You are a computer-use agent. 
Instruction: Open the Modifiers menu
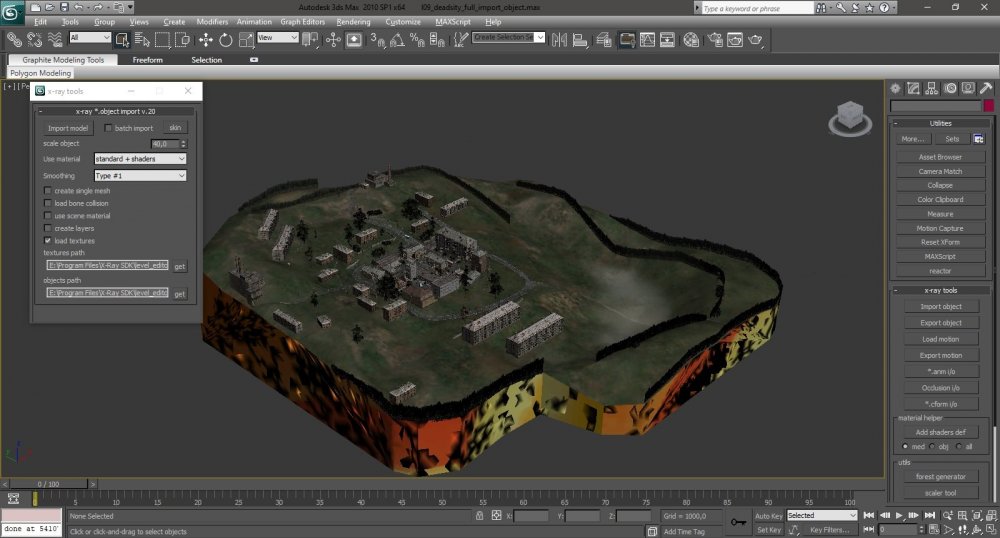pos(212,21)
